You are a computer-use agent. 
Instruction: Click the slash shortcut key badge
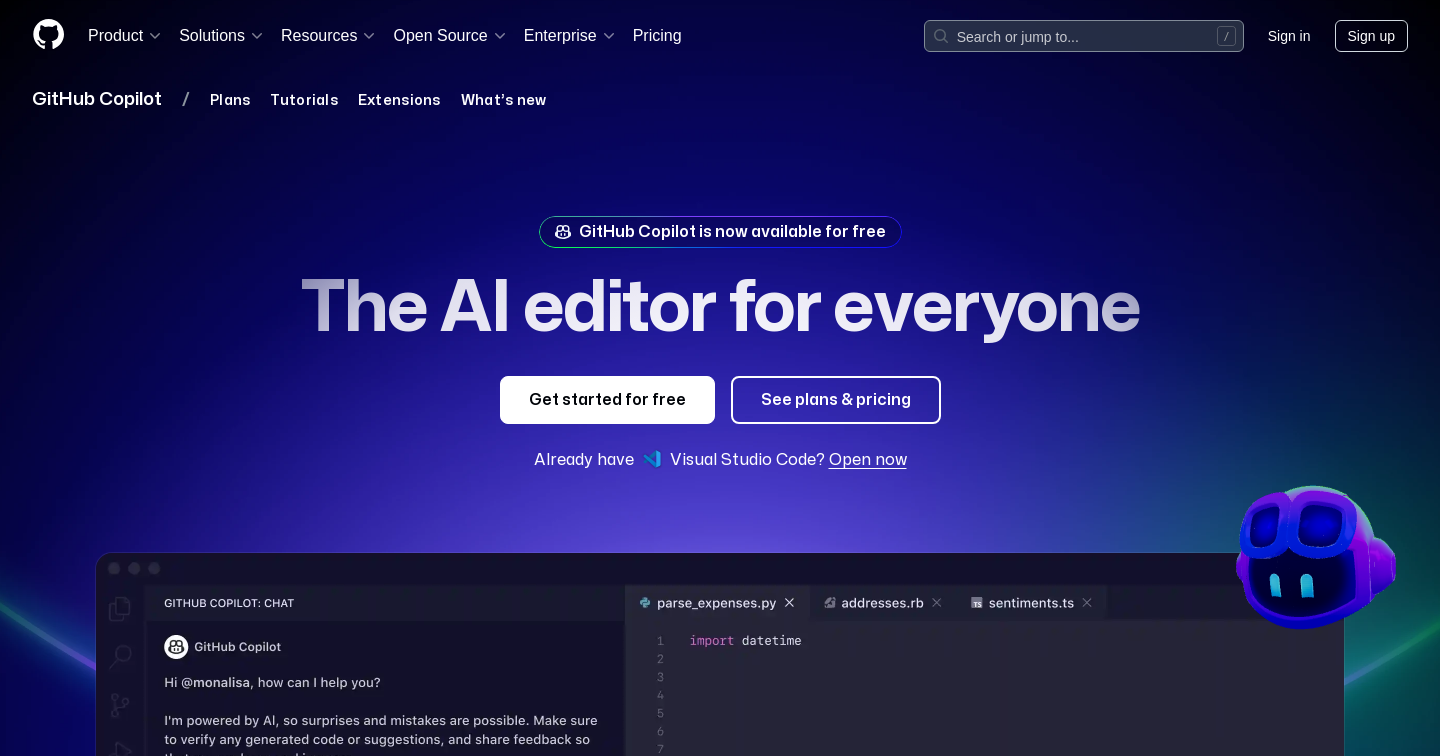click(1226, 36)
